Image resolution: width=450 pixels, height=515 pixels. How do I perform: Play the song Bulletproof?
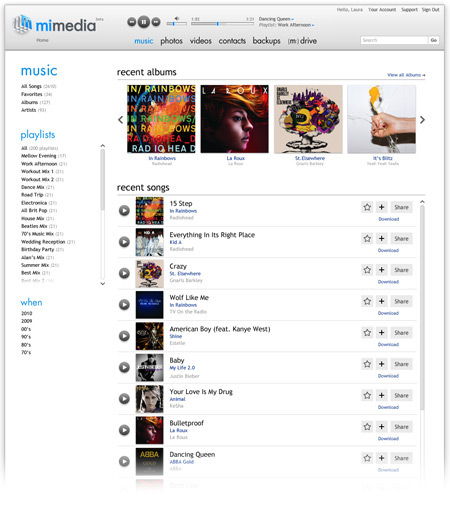click(124, 430)
